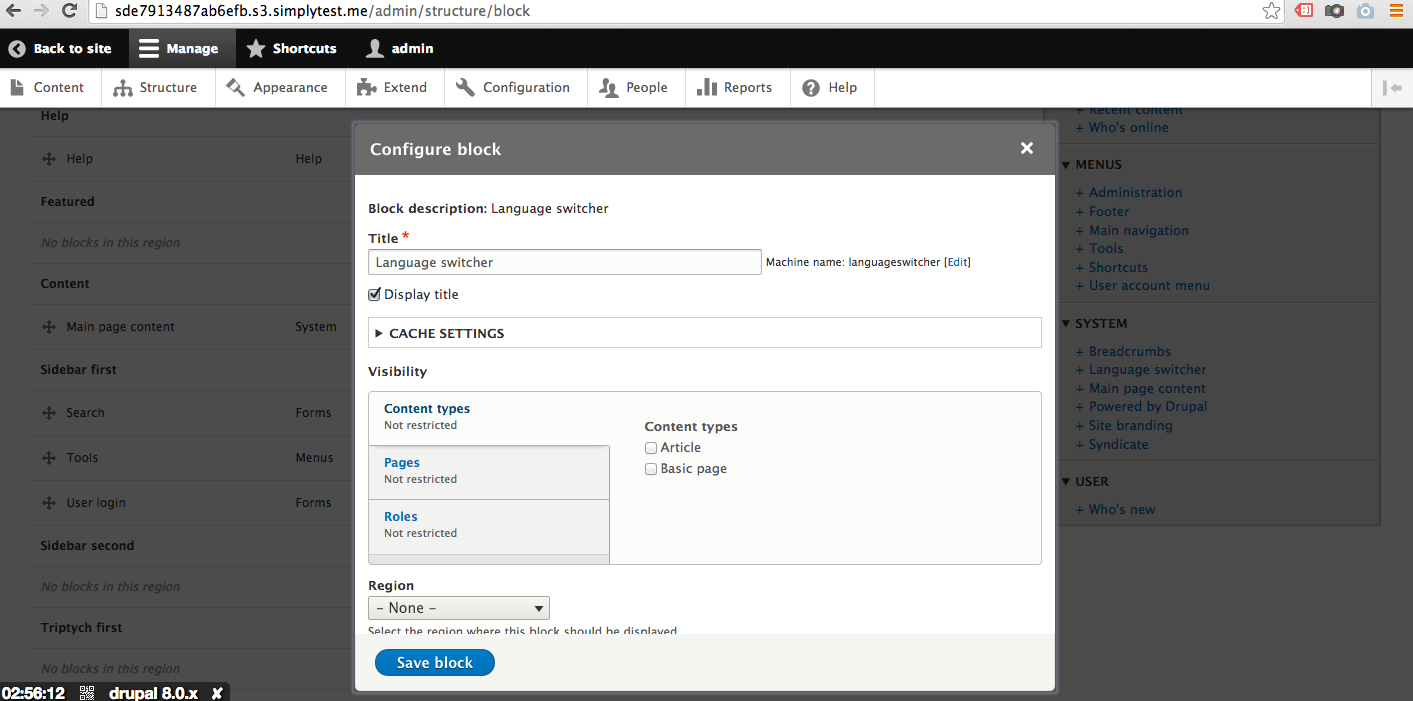
Task: Click the Powered by Drupal link
Action: 1148,407
